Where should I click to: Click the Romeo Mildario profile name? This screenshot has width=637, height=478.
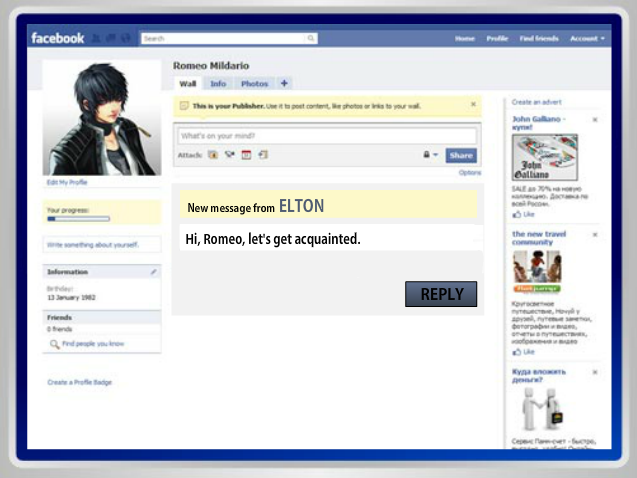click(211, 65)
